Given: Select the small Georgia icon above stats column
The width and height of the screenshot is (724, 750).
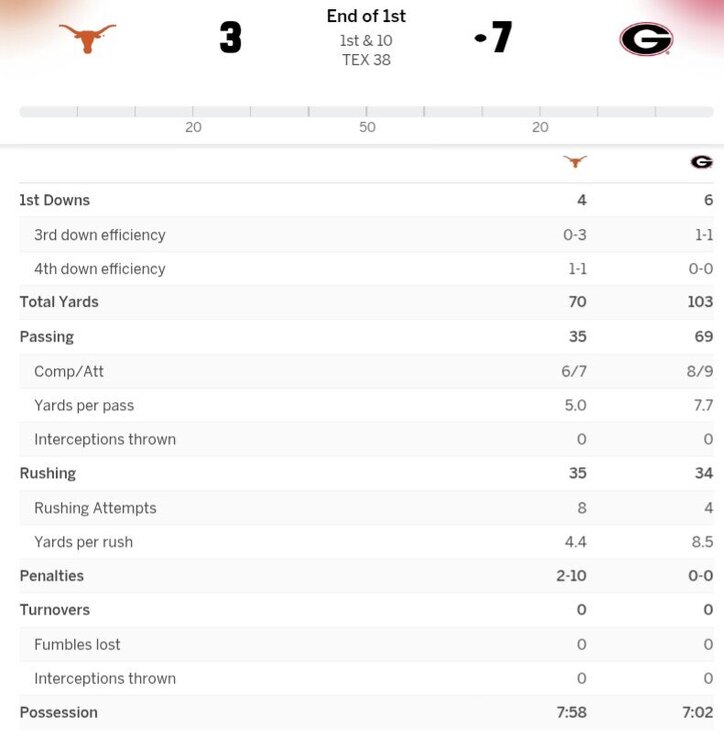Looking at the screenshot, I should point(701,162).
